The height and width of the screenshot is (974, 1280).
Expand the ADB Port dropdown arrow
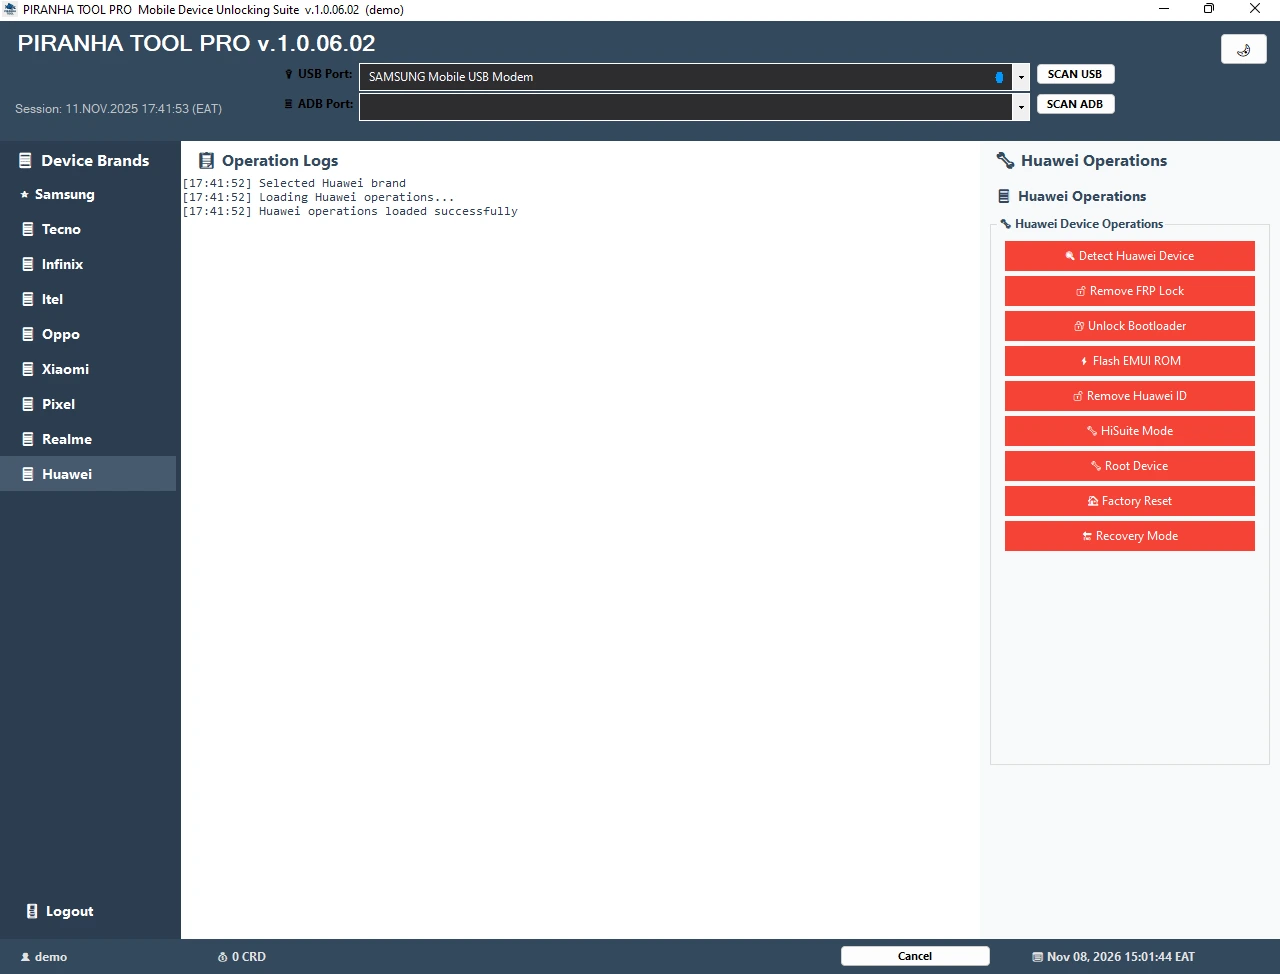click(x=1021, y=107)
